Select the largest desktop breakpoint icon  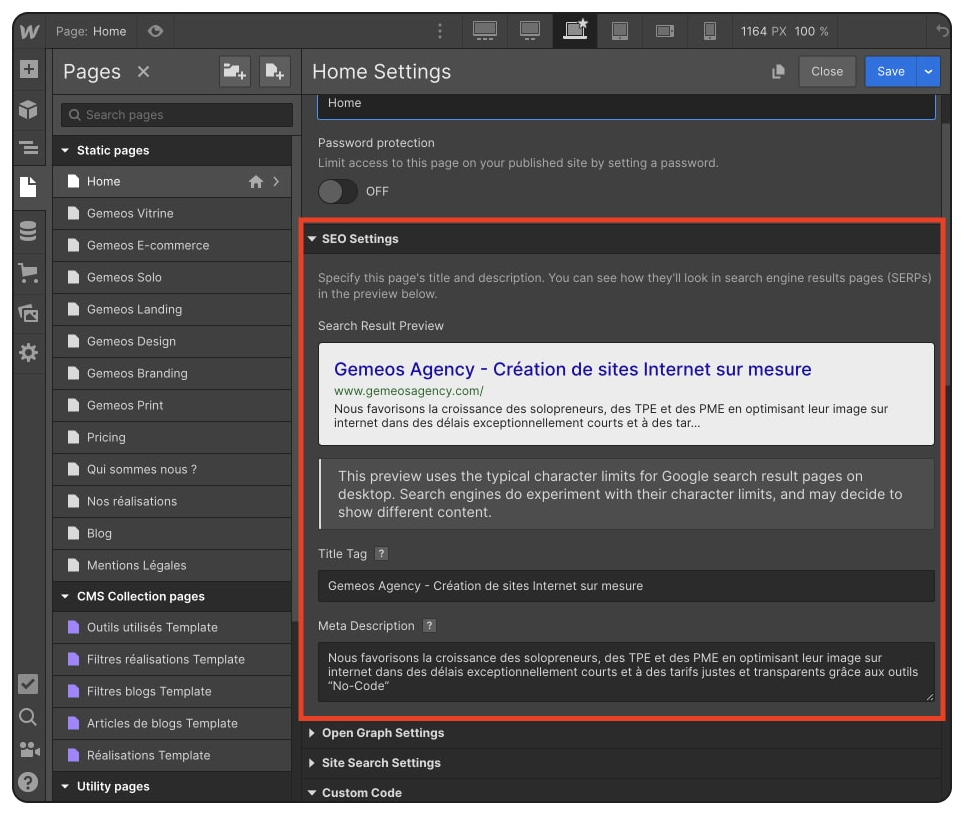click(x=484, y=31)
